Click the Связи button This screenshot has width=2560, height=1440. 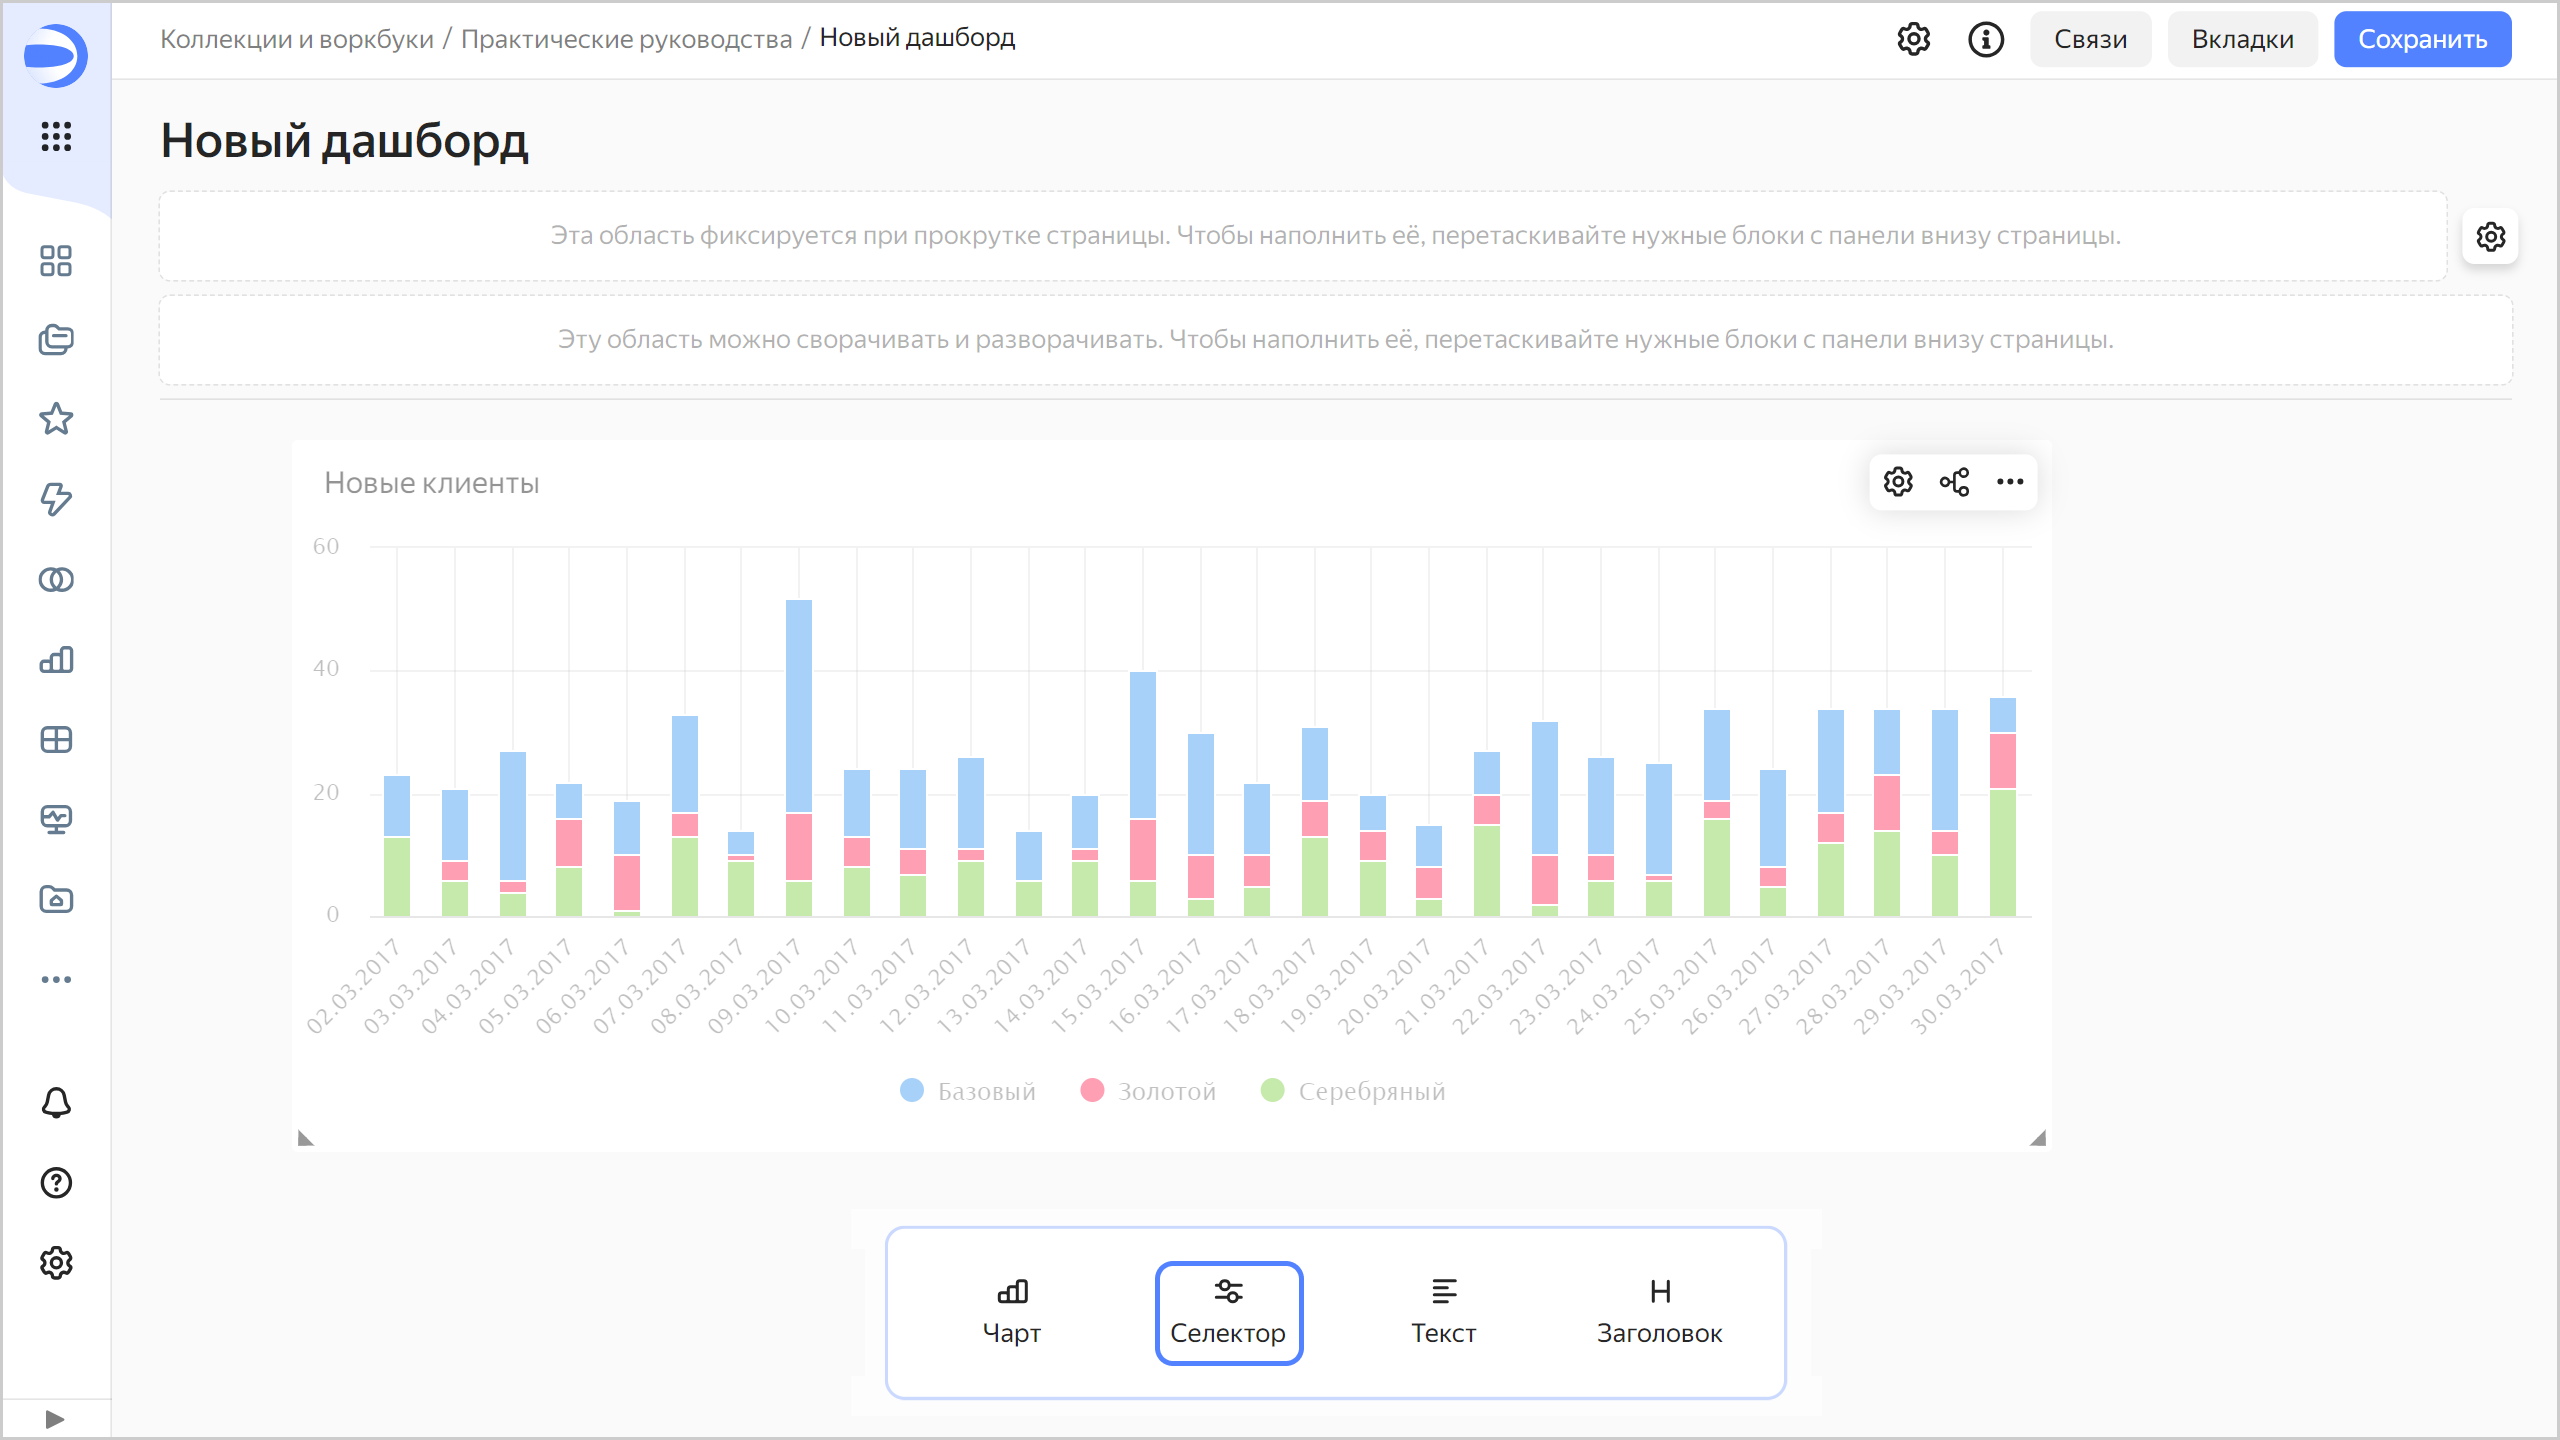pos(2090,40)
